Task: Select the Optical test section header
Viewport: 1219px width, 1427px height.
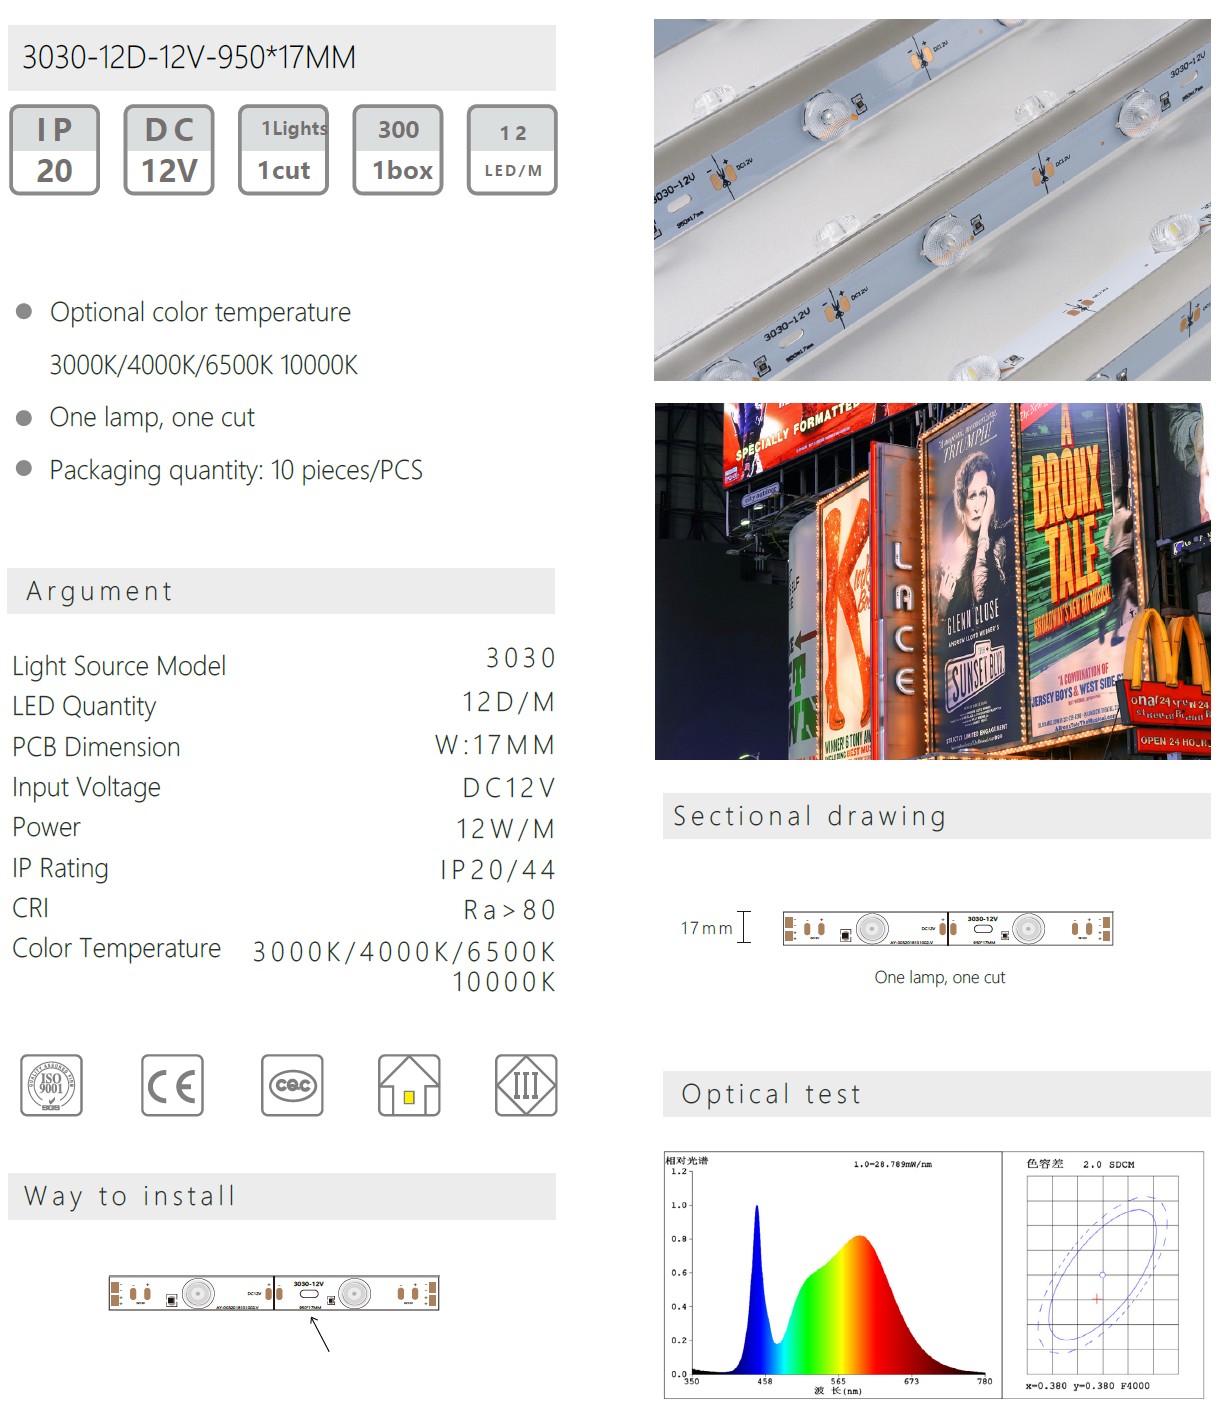Action: tap(936, 1094)
